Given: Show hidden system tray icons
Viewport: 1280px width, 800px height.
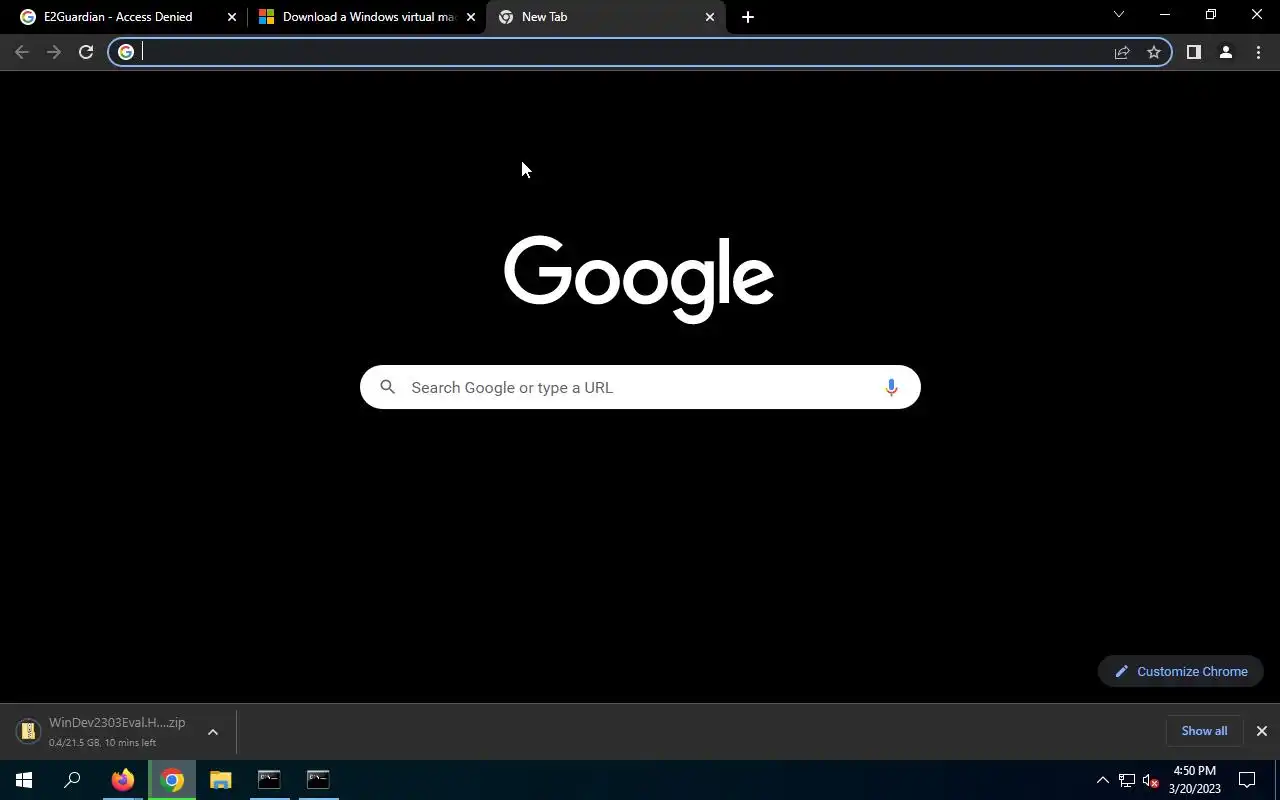Looking at the screenshot, I should tap(1102, 780).
